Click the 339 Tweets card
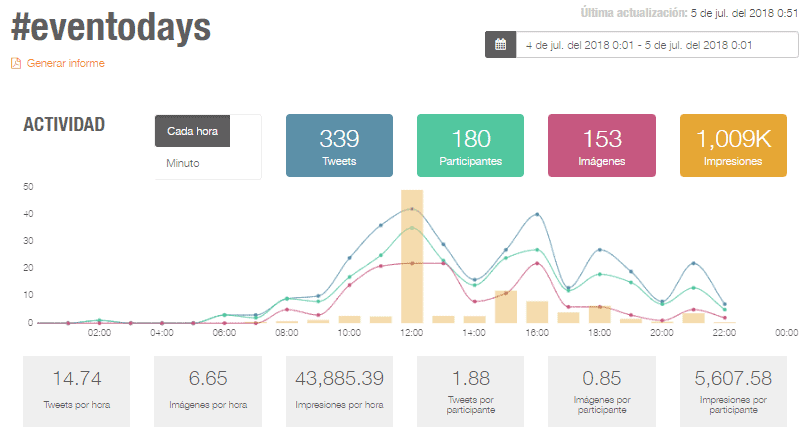This screenshot has width=812, height=435. 339,146
